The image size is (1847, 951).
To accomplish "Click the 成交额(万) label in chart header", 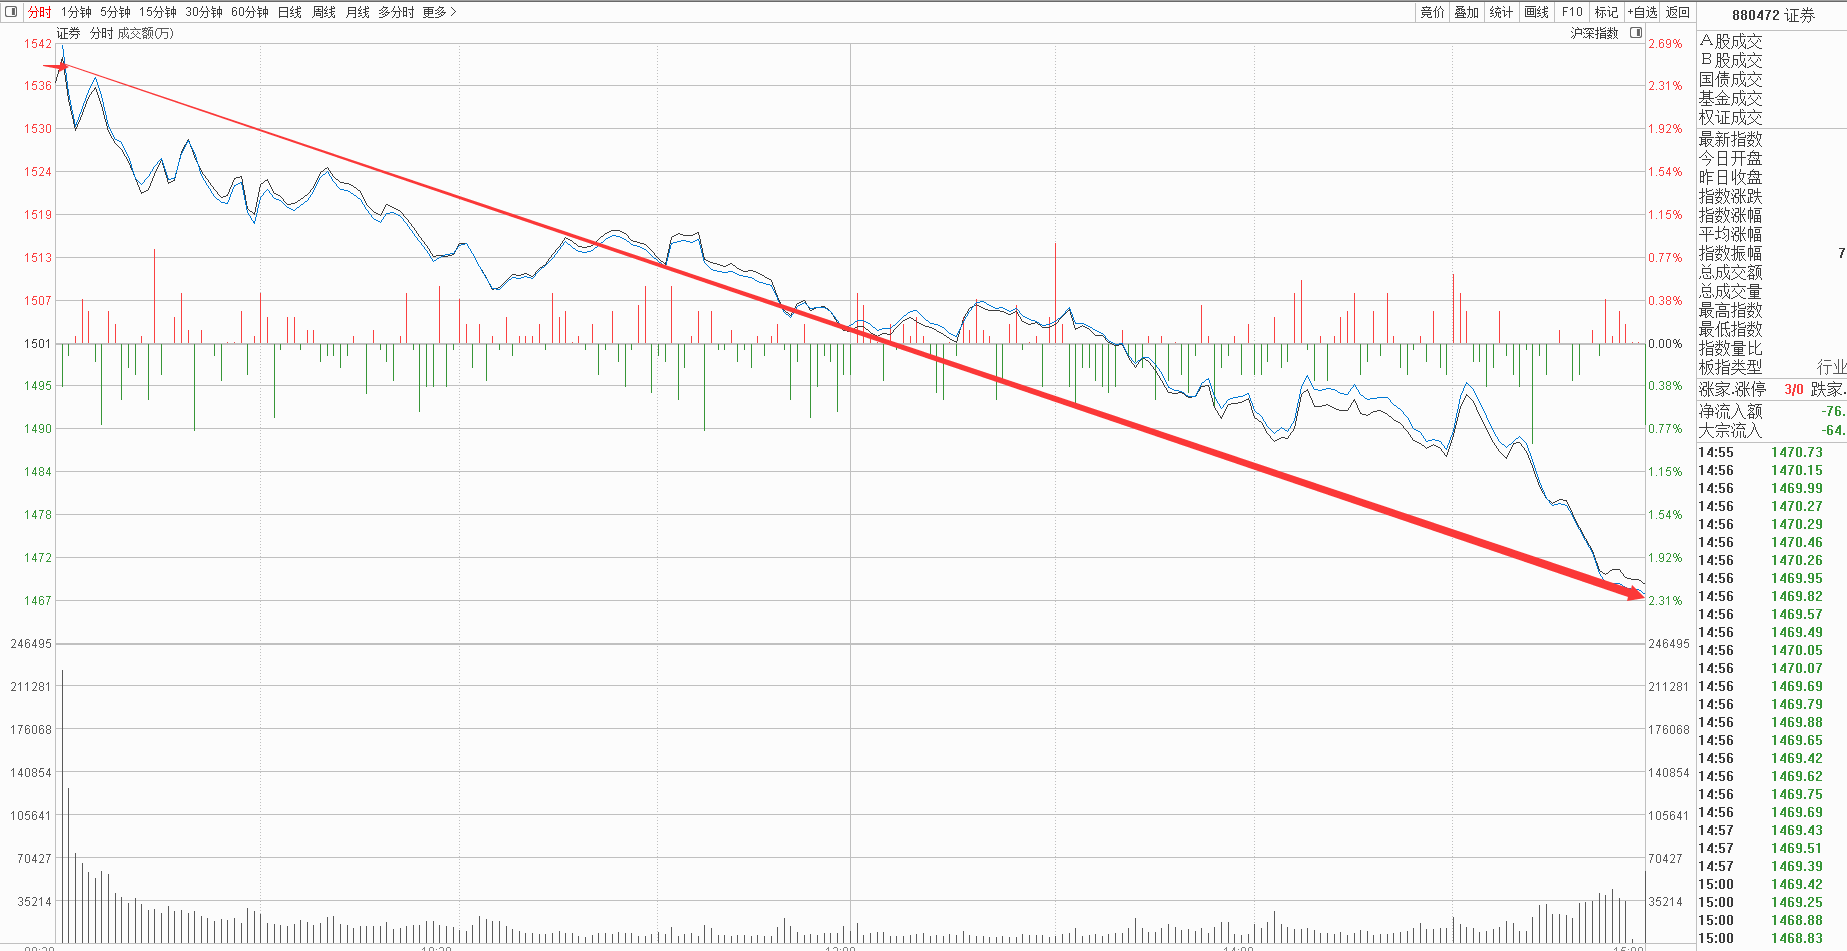I will pyautogui.click(x=145, y=33).
